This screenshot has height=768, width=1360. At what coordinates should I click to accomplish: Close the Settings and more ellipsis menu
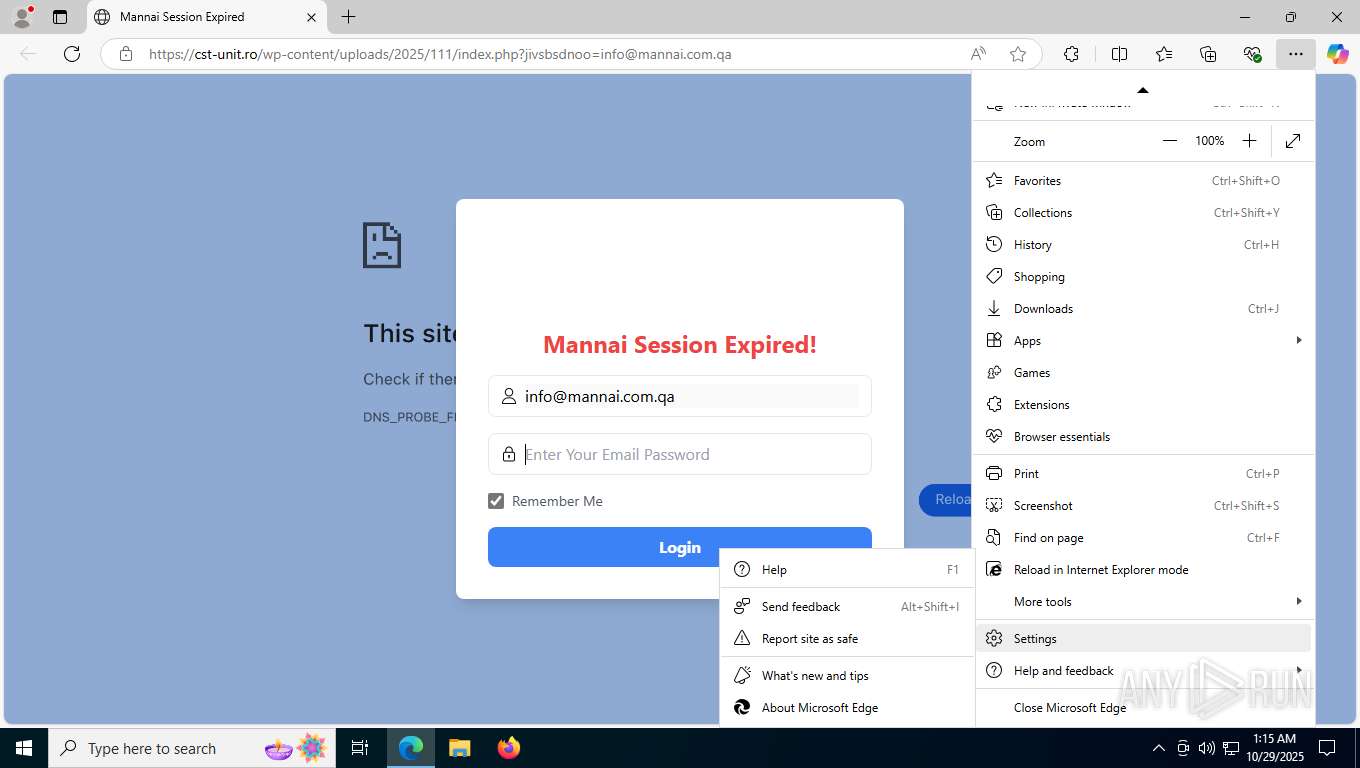1296,54
